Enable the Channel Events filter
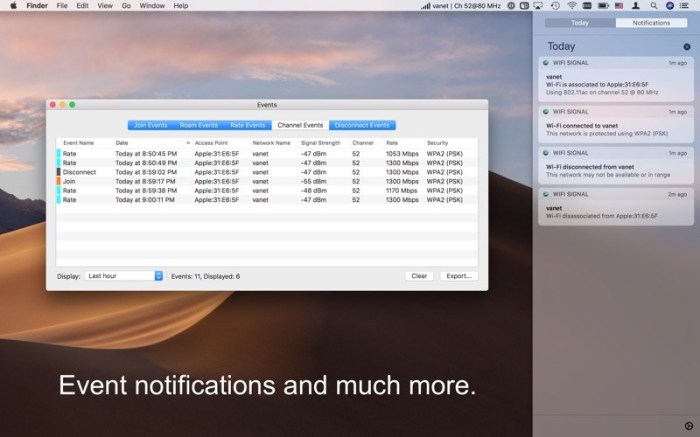The width and height of the screenshot is (700, 437). 300,125
